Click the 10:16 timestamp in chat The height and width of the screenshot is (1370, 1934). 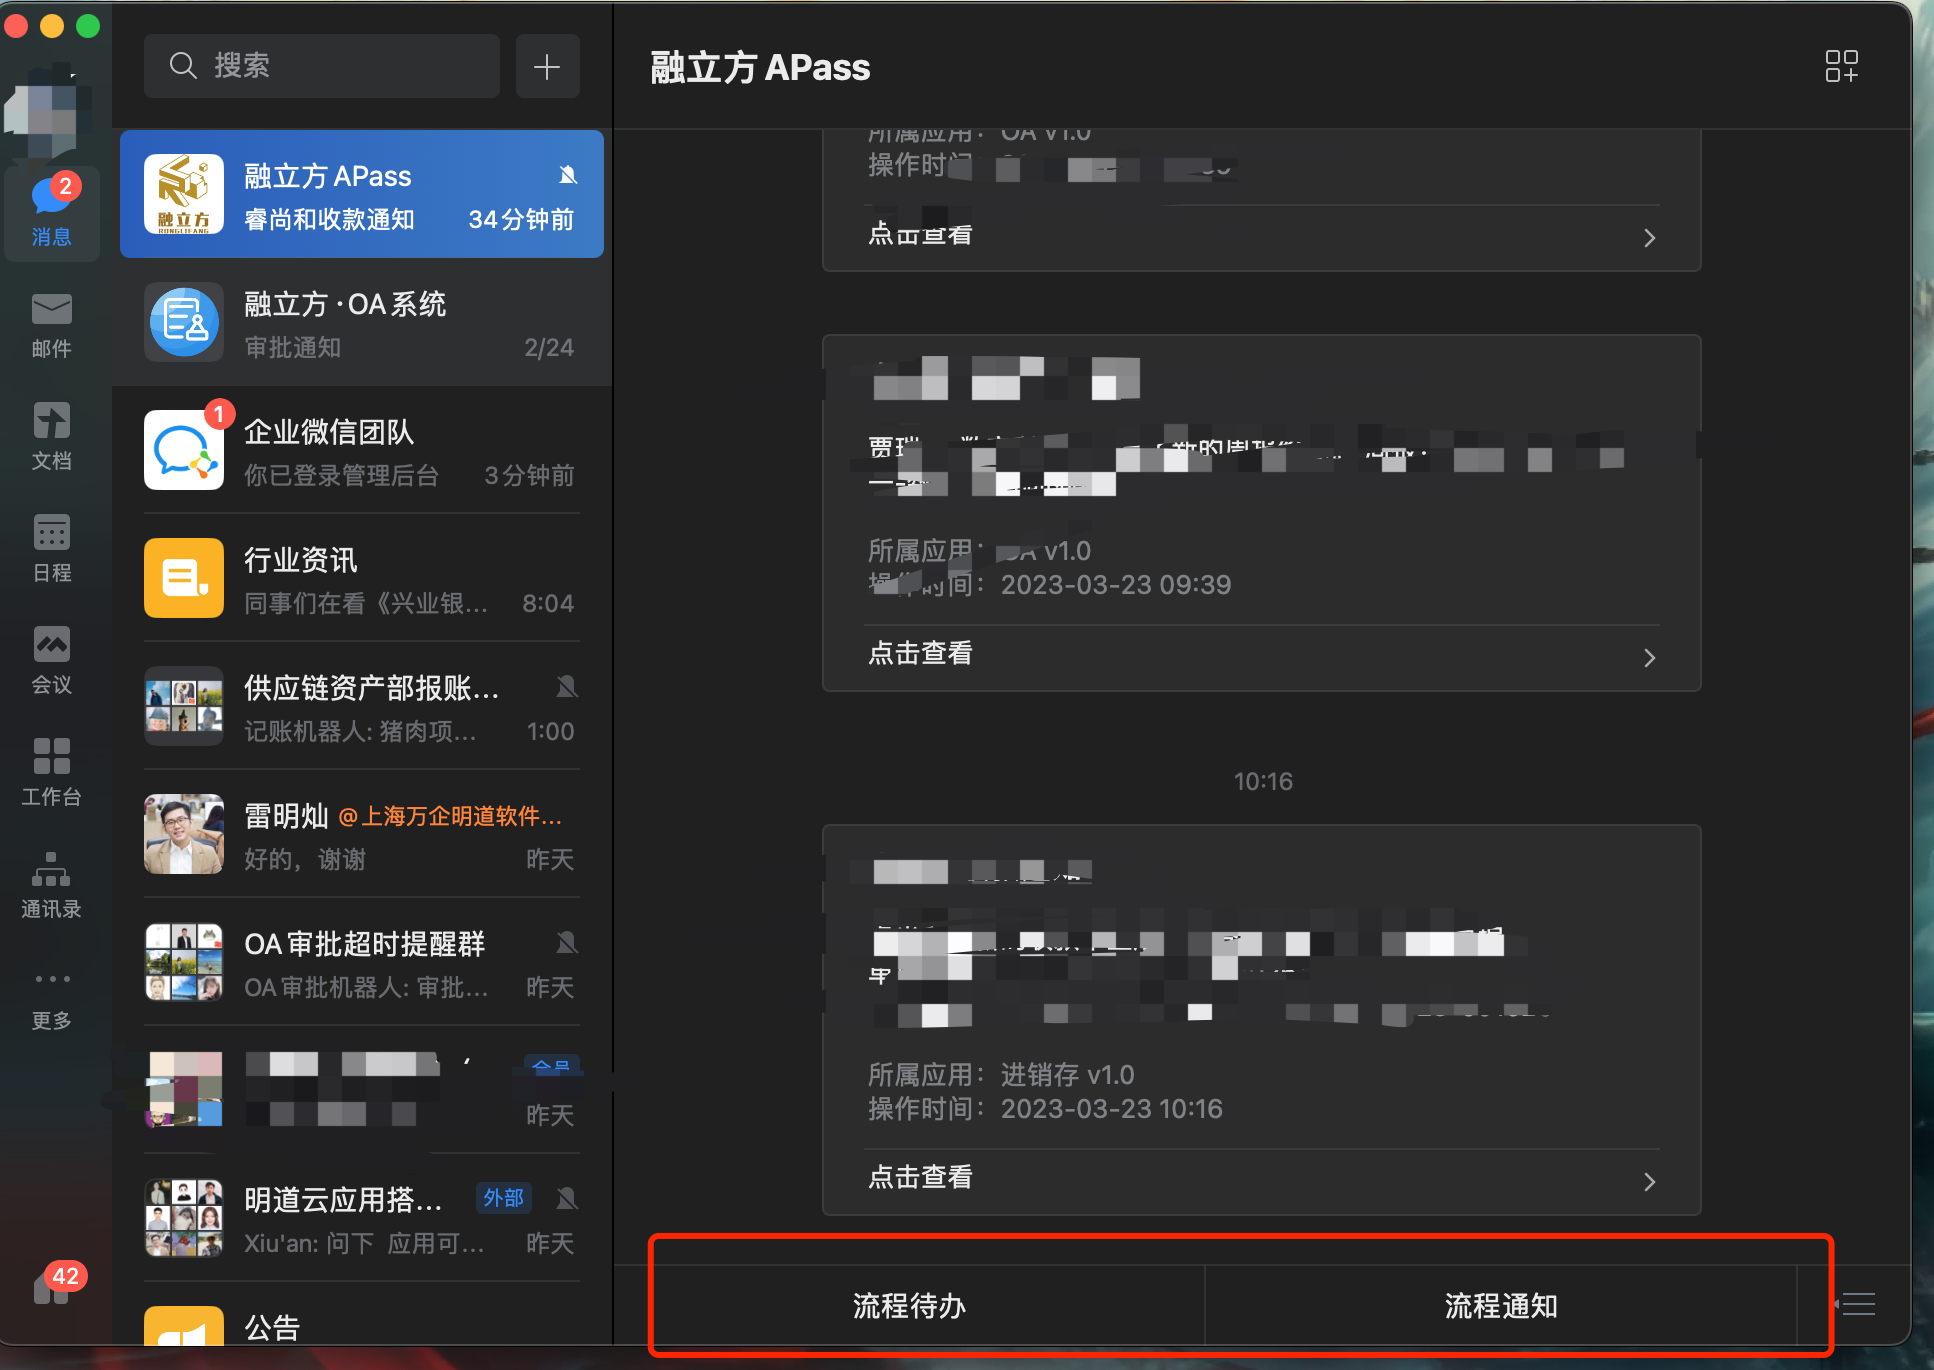[1263, 781]
